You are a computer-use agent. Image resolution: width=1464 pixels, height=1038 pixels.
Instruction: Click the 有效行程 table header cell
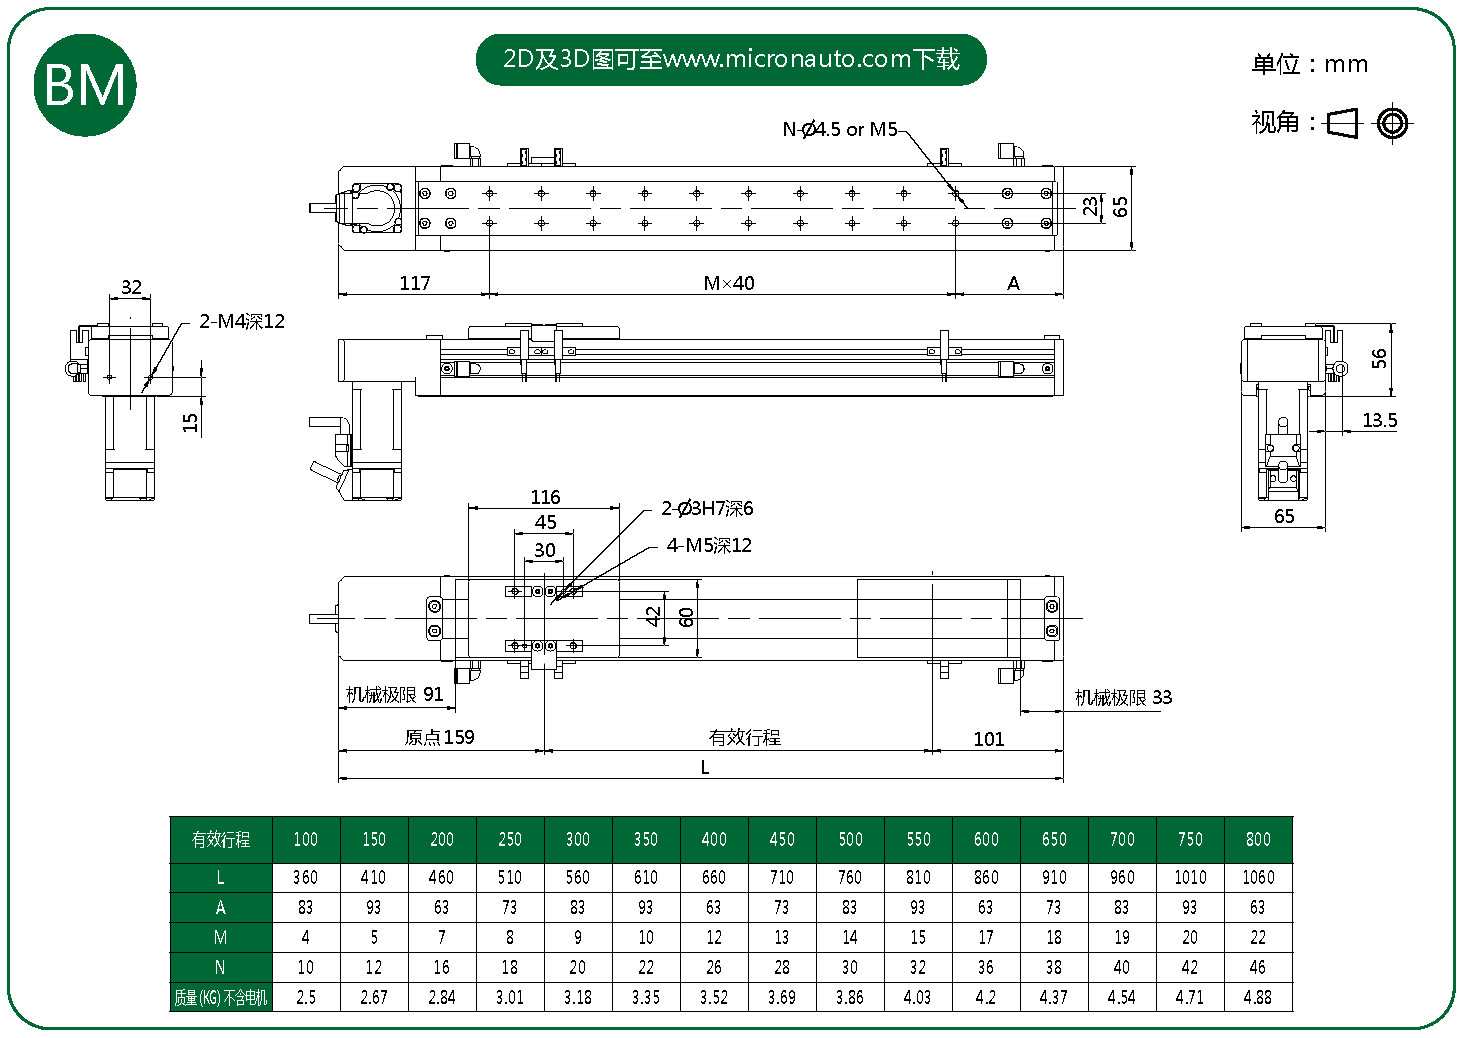[x=221, y=840]
